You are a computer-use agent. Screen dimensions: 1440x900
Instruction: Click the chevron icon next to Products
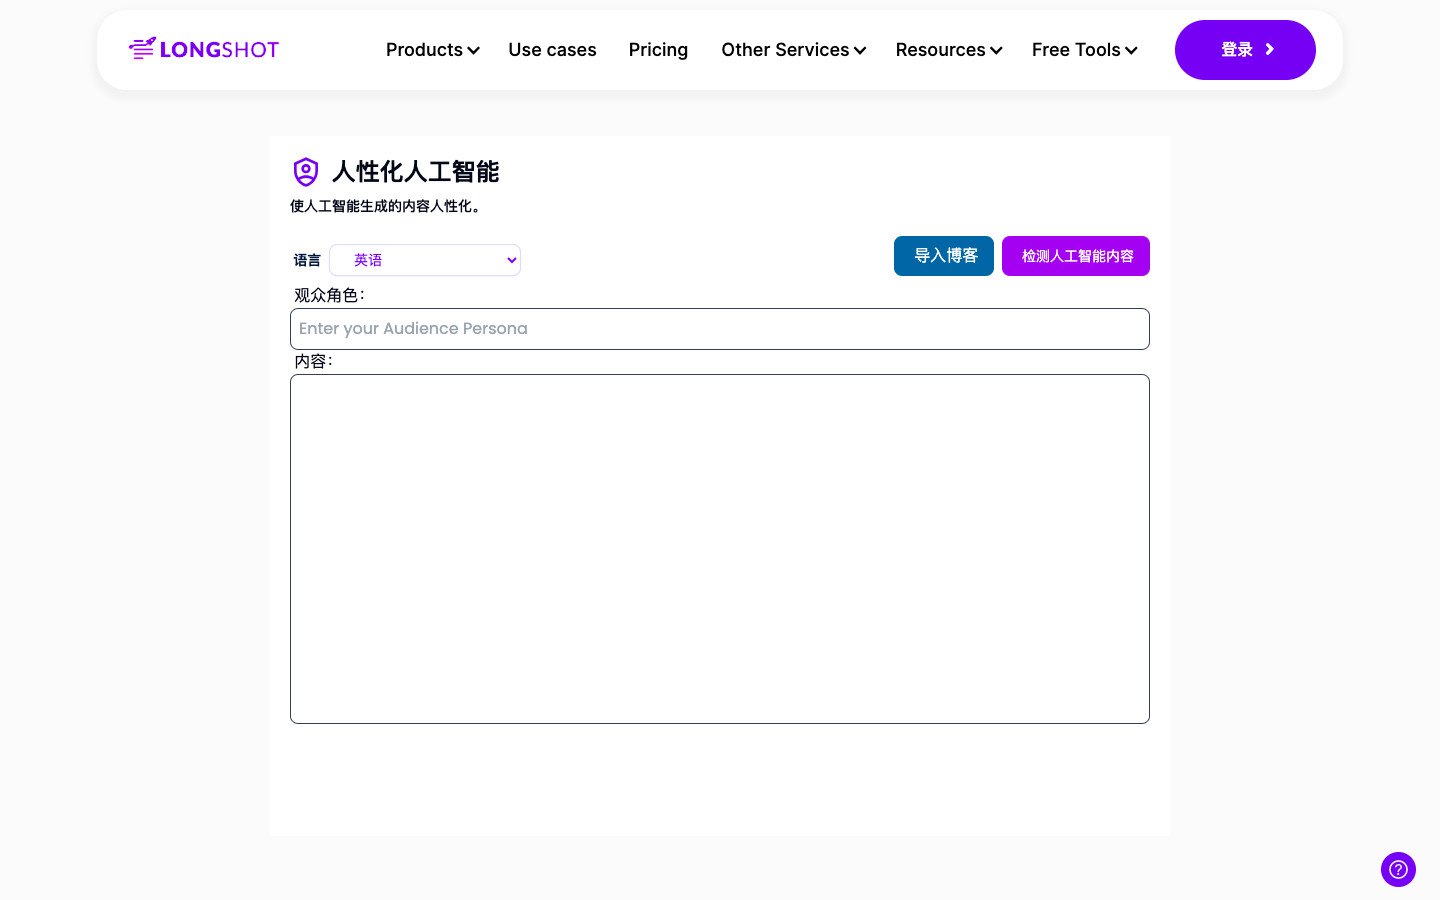point(474,51)
